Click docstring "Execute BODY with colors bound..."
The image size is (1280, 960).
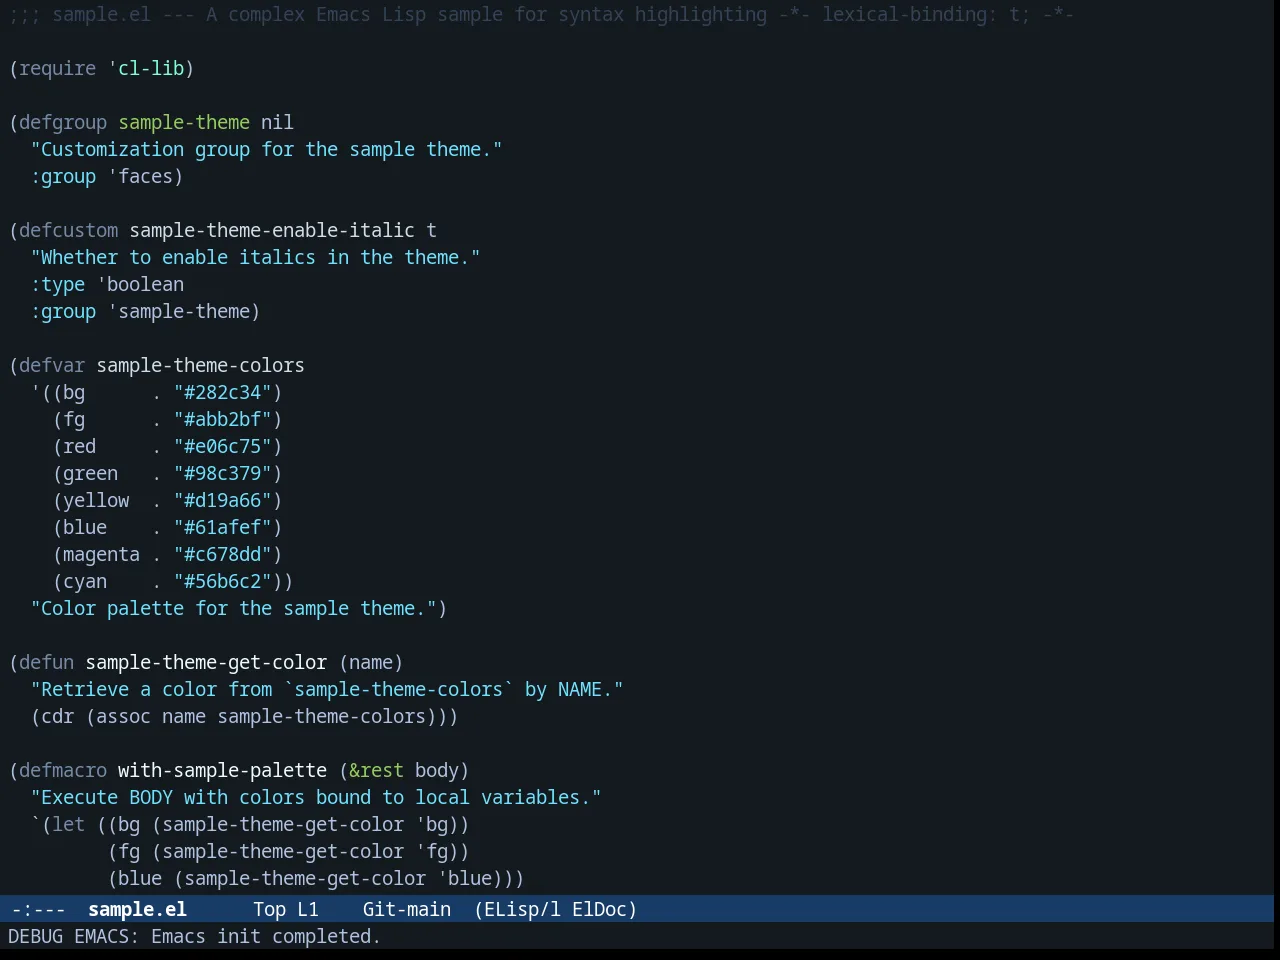(x=316, y=797)
